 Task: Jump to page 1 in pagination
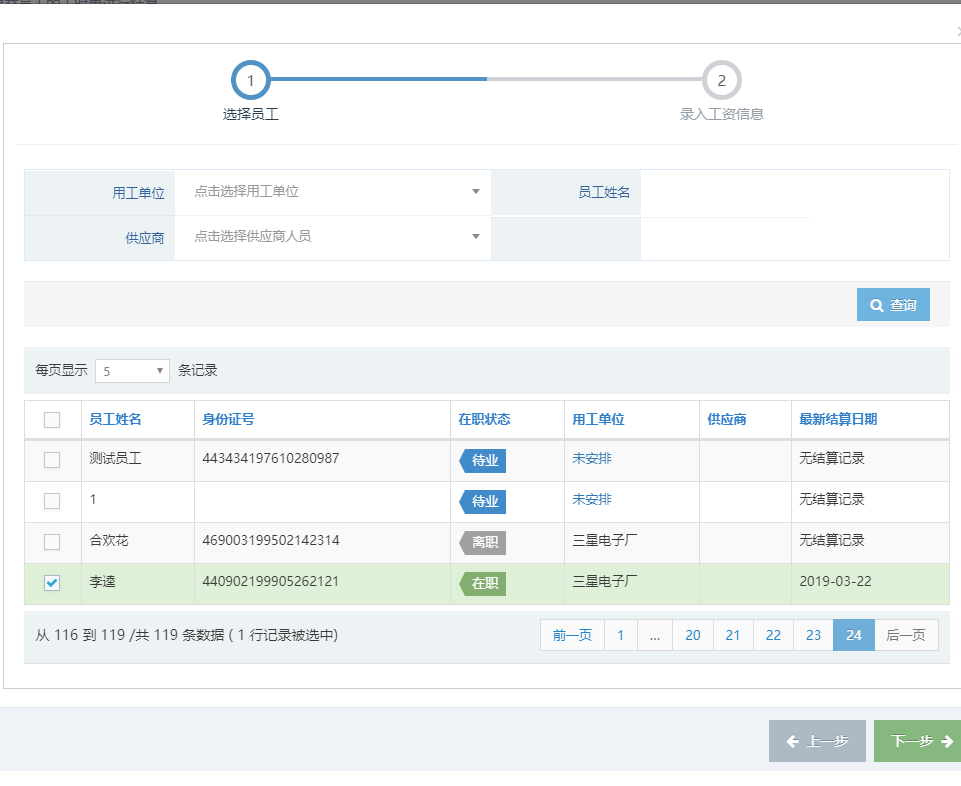(x=620, y=635)
